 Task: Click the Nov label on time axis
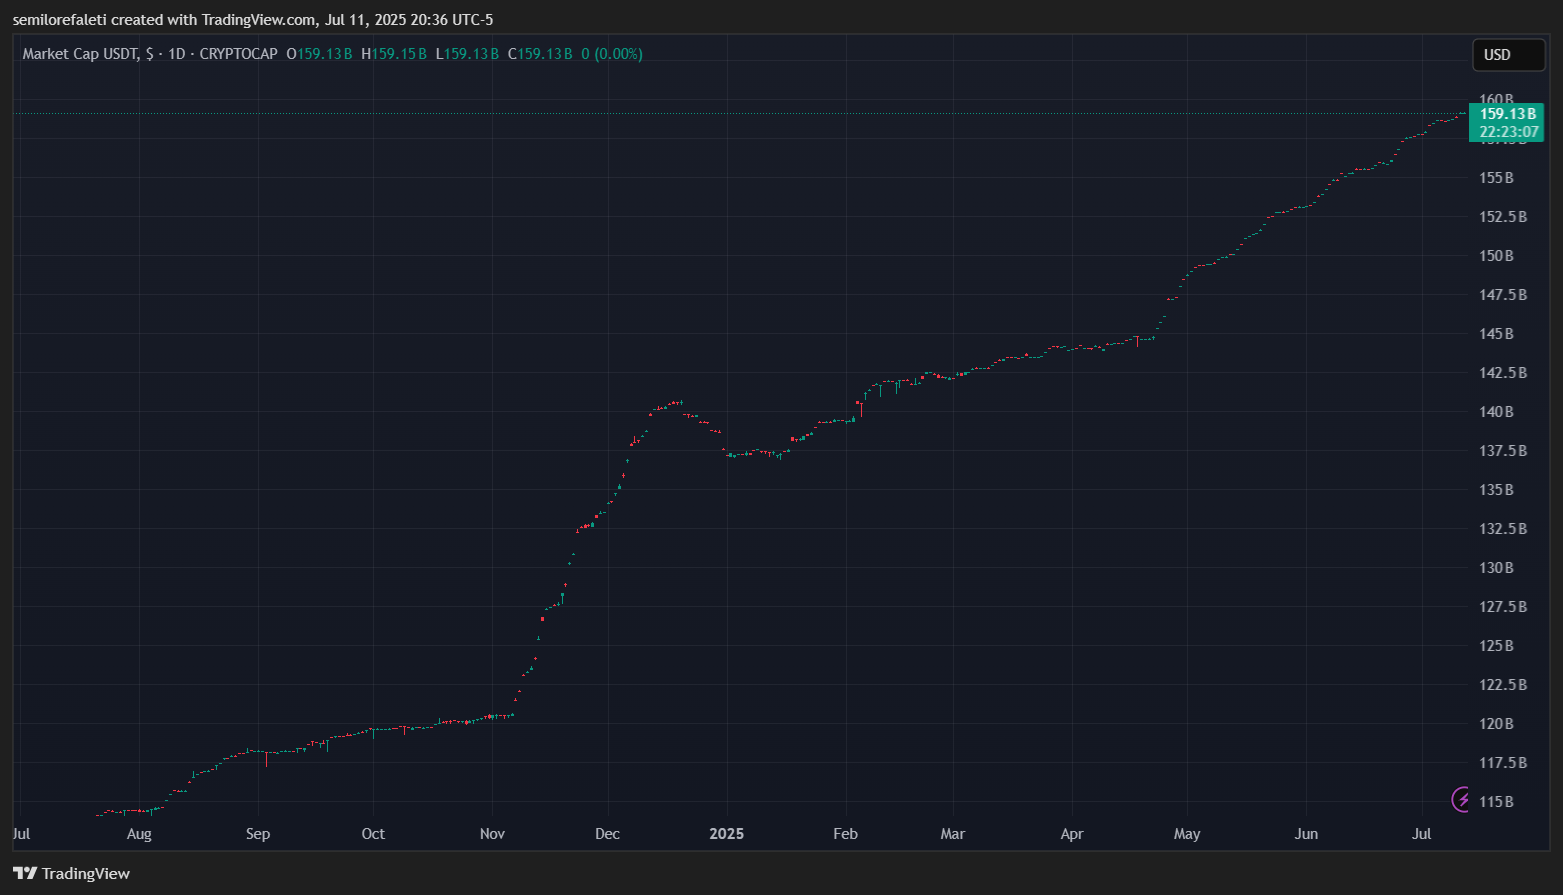[492, 834]
